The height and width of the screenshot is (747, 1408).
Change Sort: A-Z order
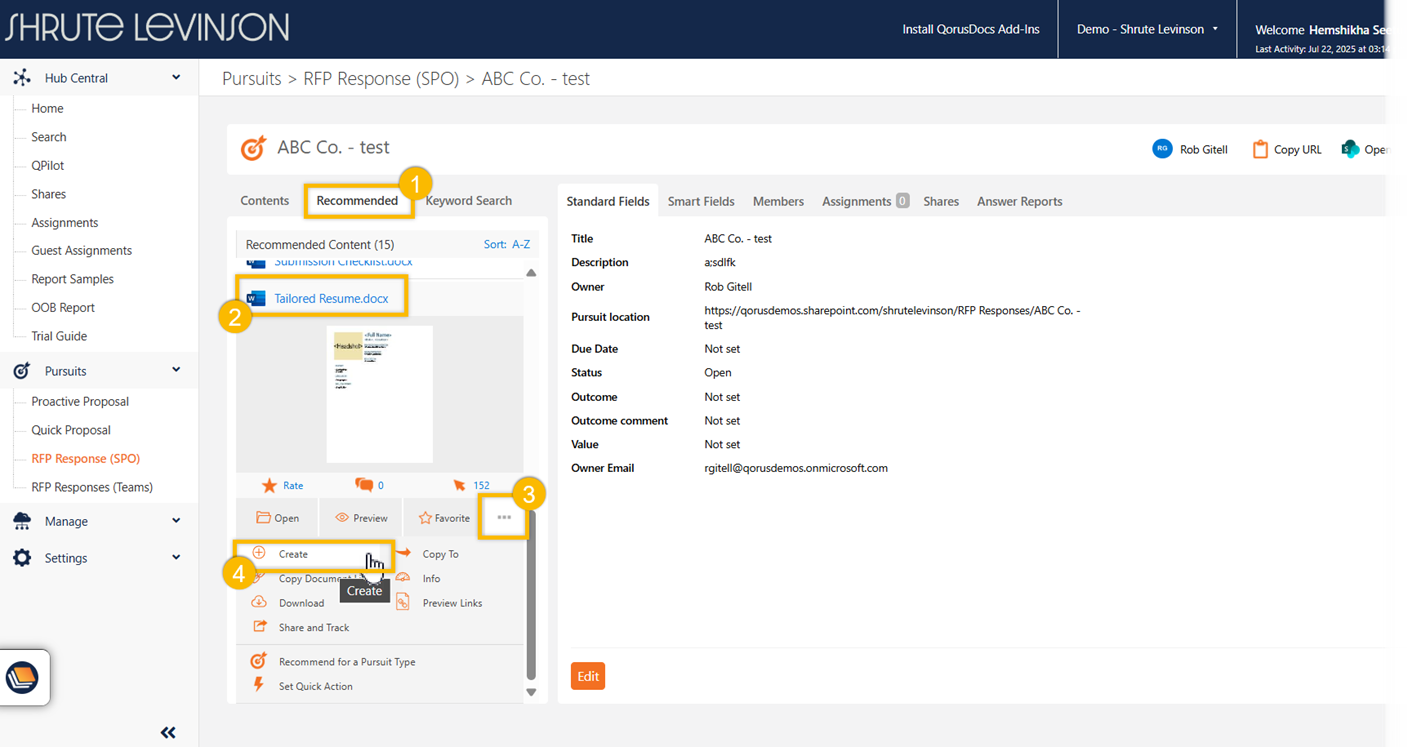pos(507,244)
